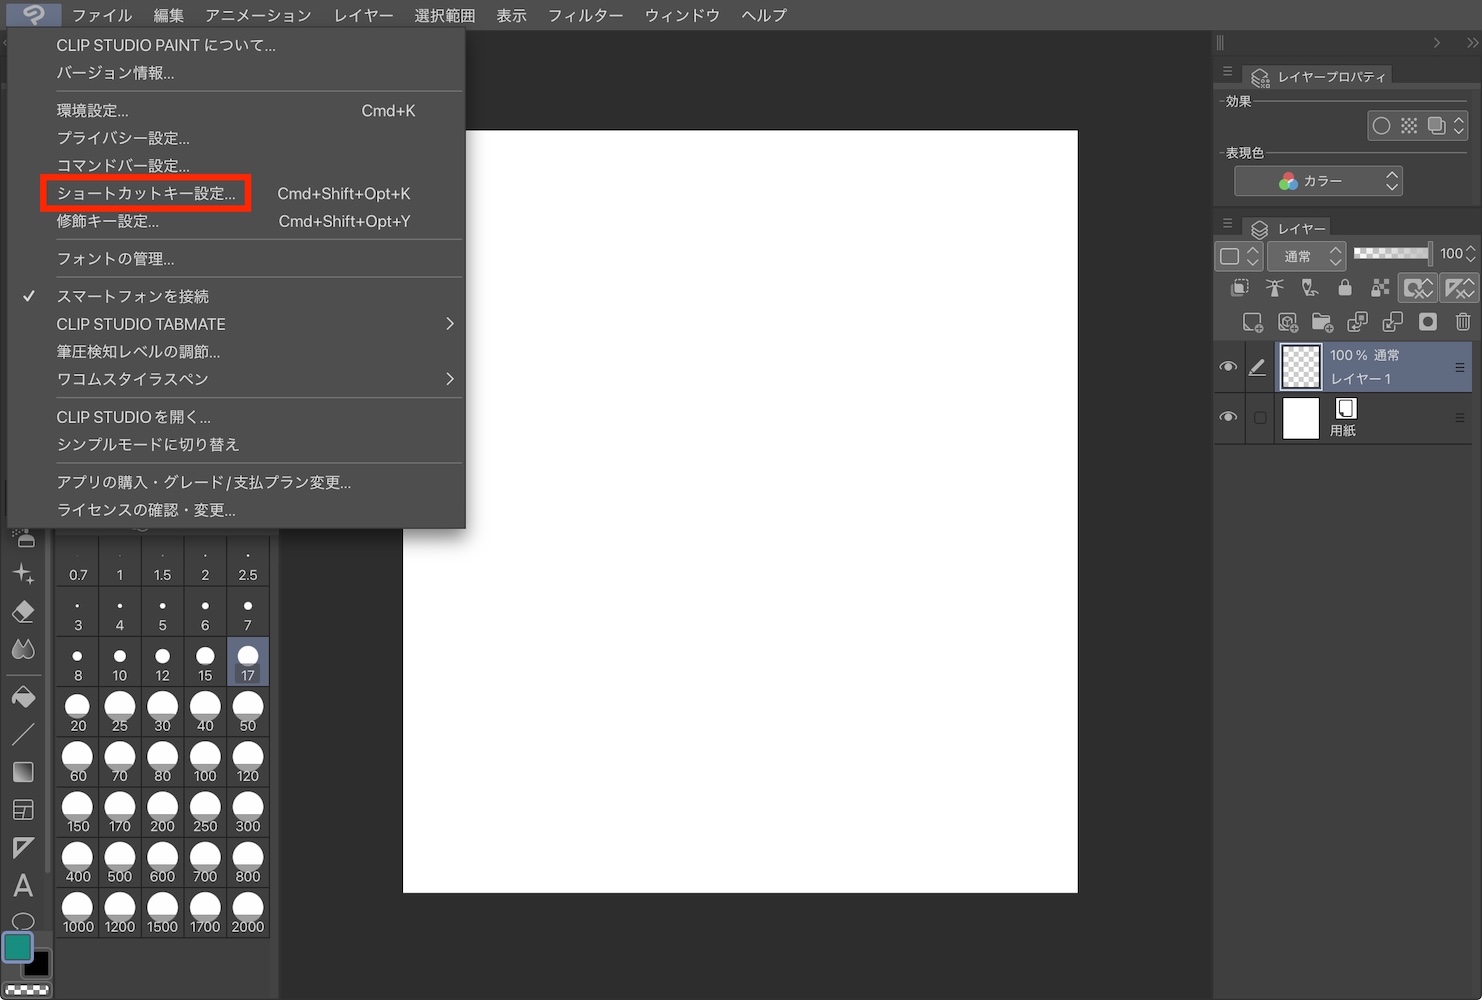Click the layer opacity slider

coord(1391,254)
